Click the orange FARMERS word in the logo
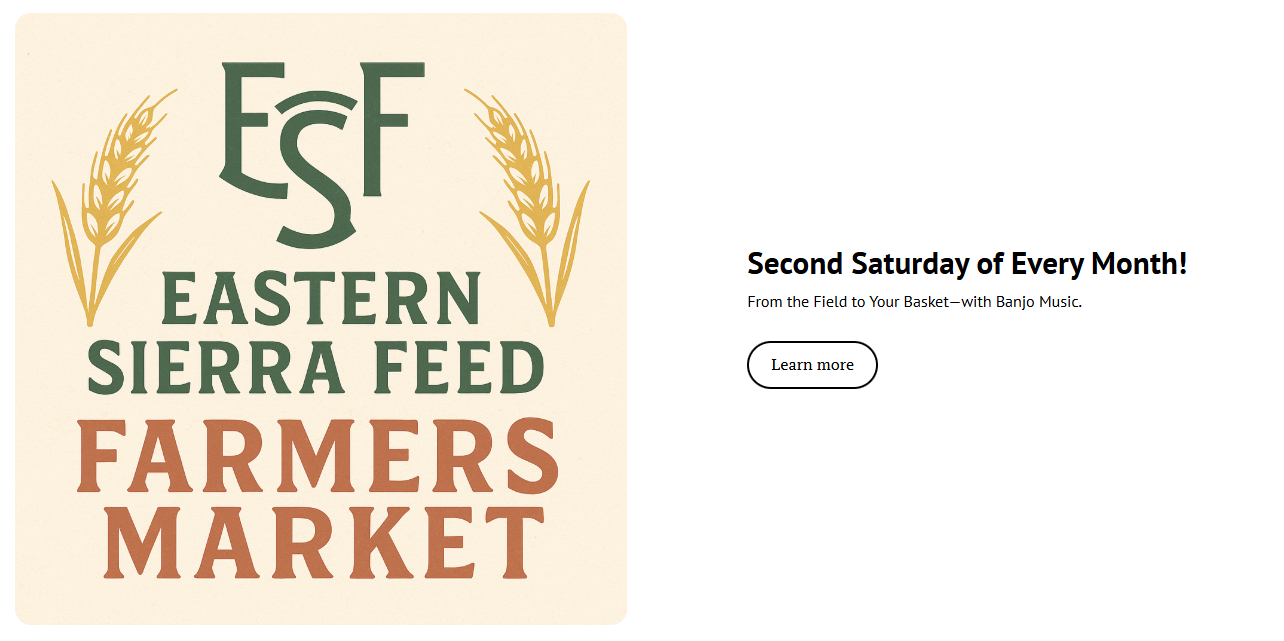The width and height of the screenshot is (1284, 641). [318, 456]
